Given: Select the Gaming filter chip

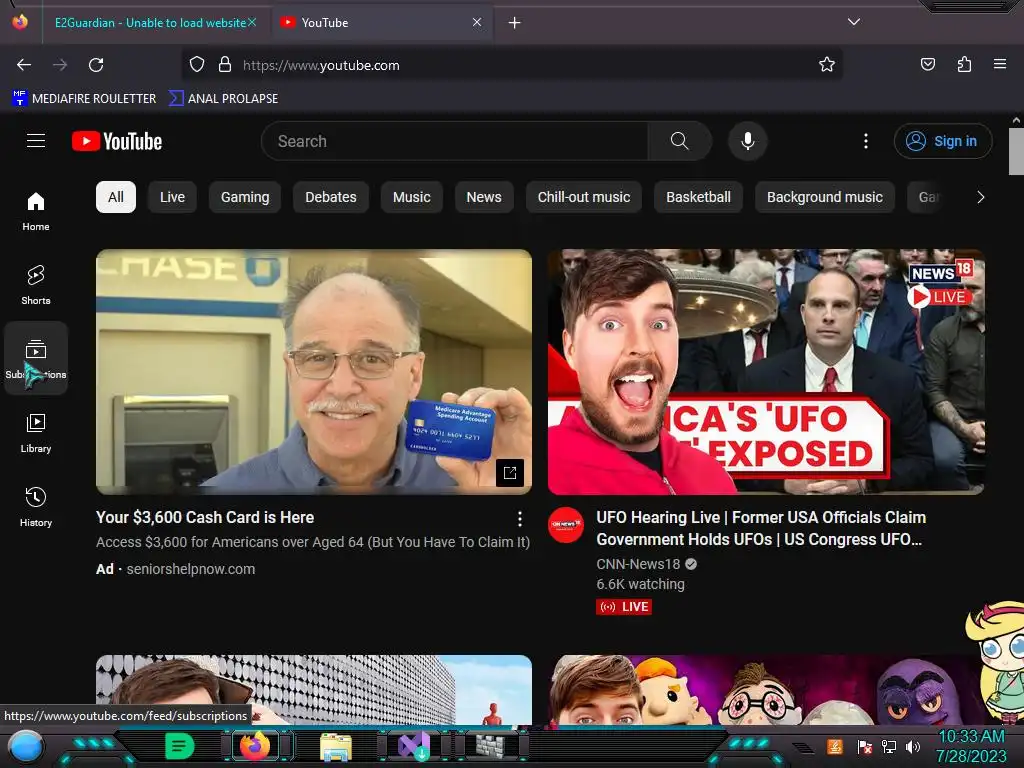Looking at the screenshot, I should (245, 197).
